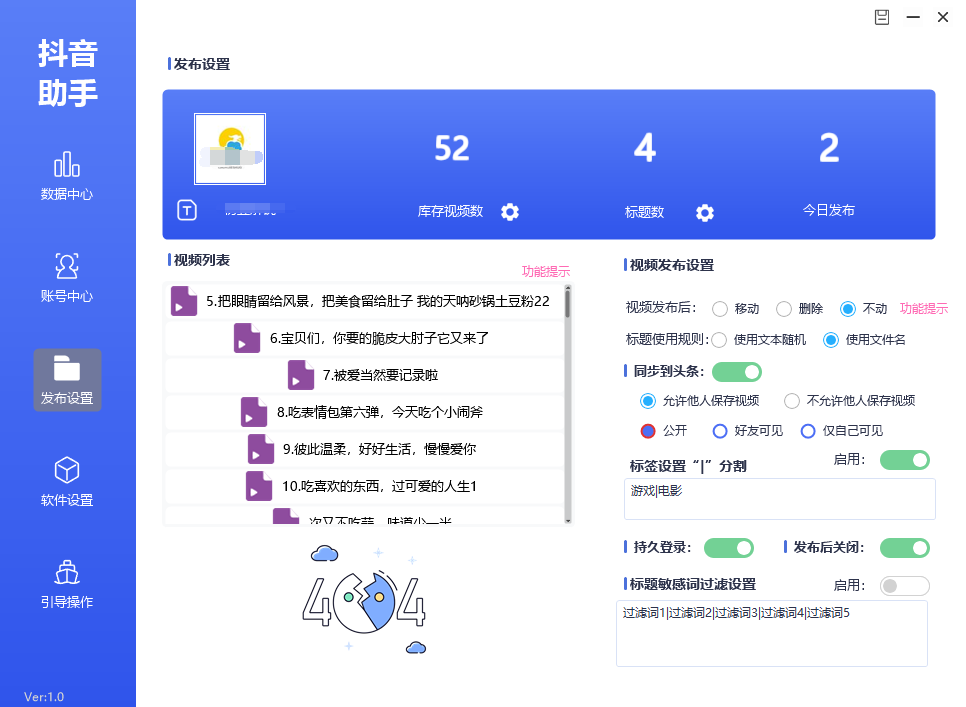The image size is (966, 707).
Task: Click the T text icon under avatar
Action: [187, 211]
